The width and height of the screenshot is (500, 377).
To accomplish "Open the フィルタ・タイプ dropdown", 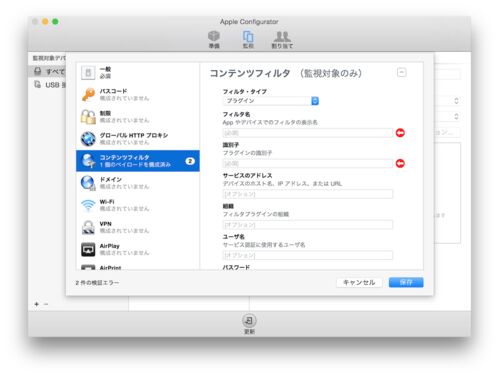I will tap(271, 101).
